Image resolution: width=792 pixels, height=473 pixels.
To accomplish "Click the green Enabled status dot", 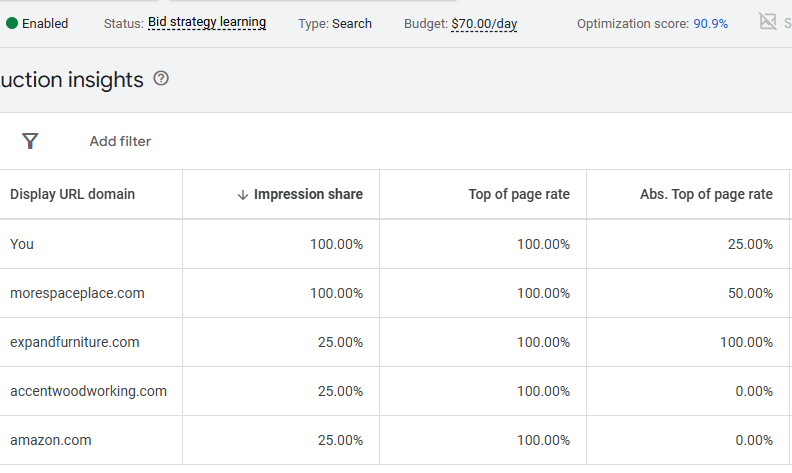I will click(x=12, y=23).
